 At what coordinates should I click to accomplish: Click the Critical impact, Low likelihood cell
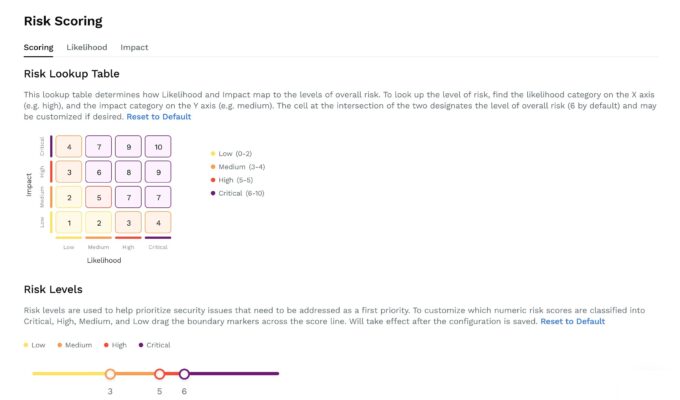(68, 147)
